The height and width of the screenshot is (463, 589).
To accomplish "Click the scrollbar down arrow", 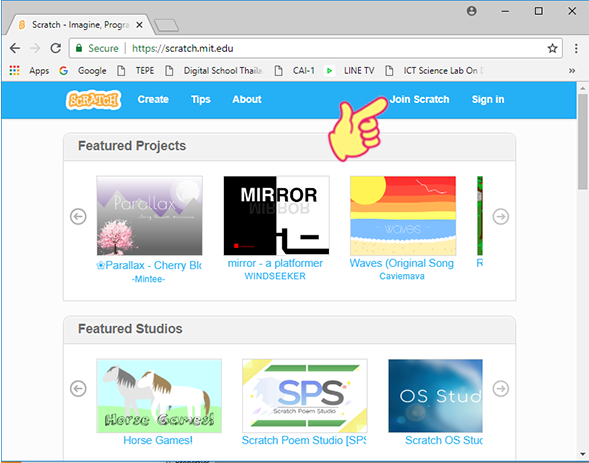I will (x=583, y=454).
